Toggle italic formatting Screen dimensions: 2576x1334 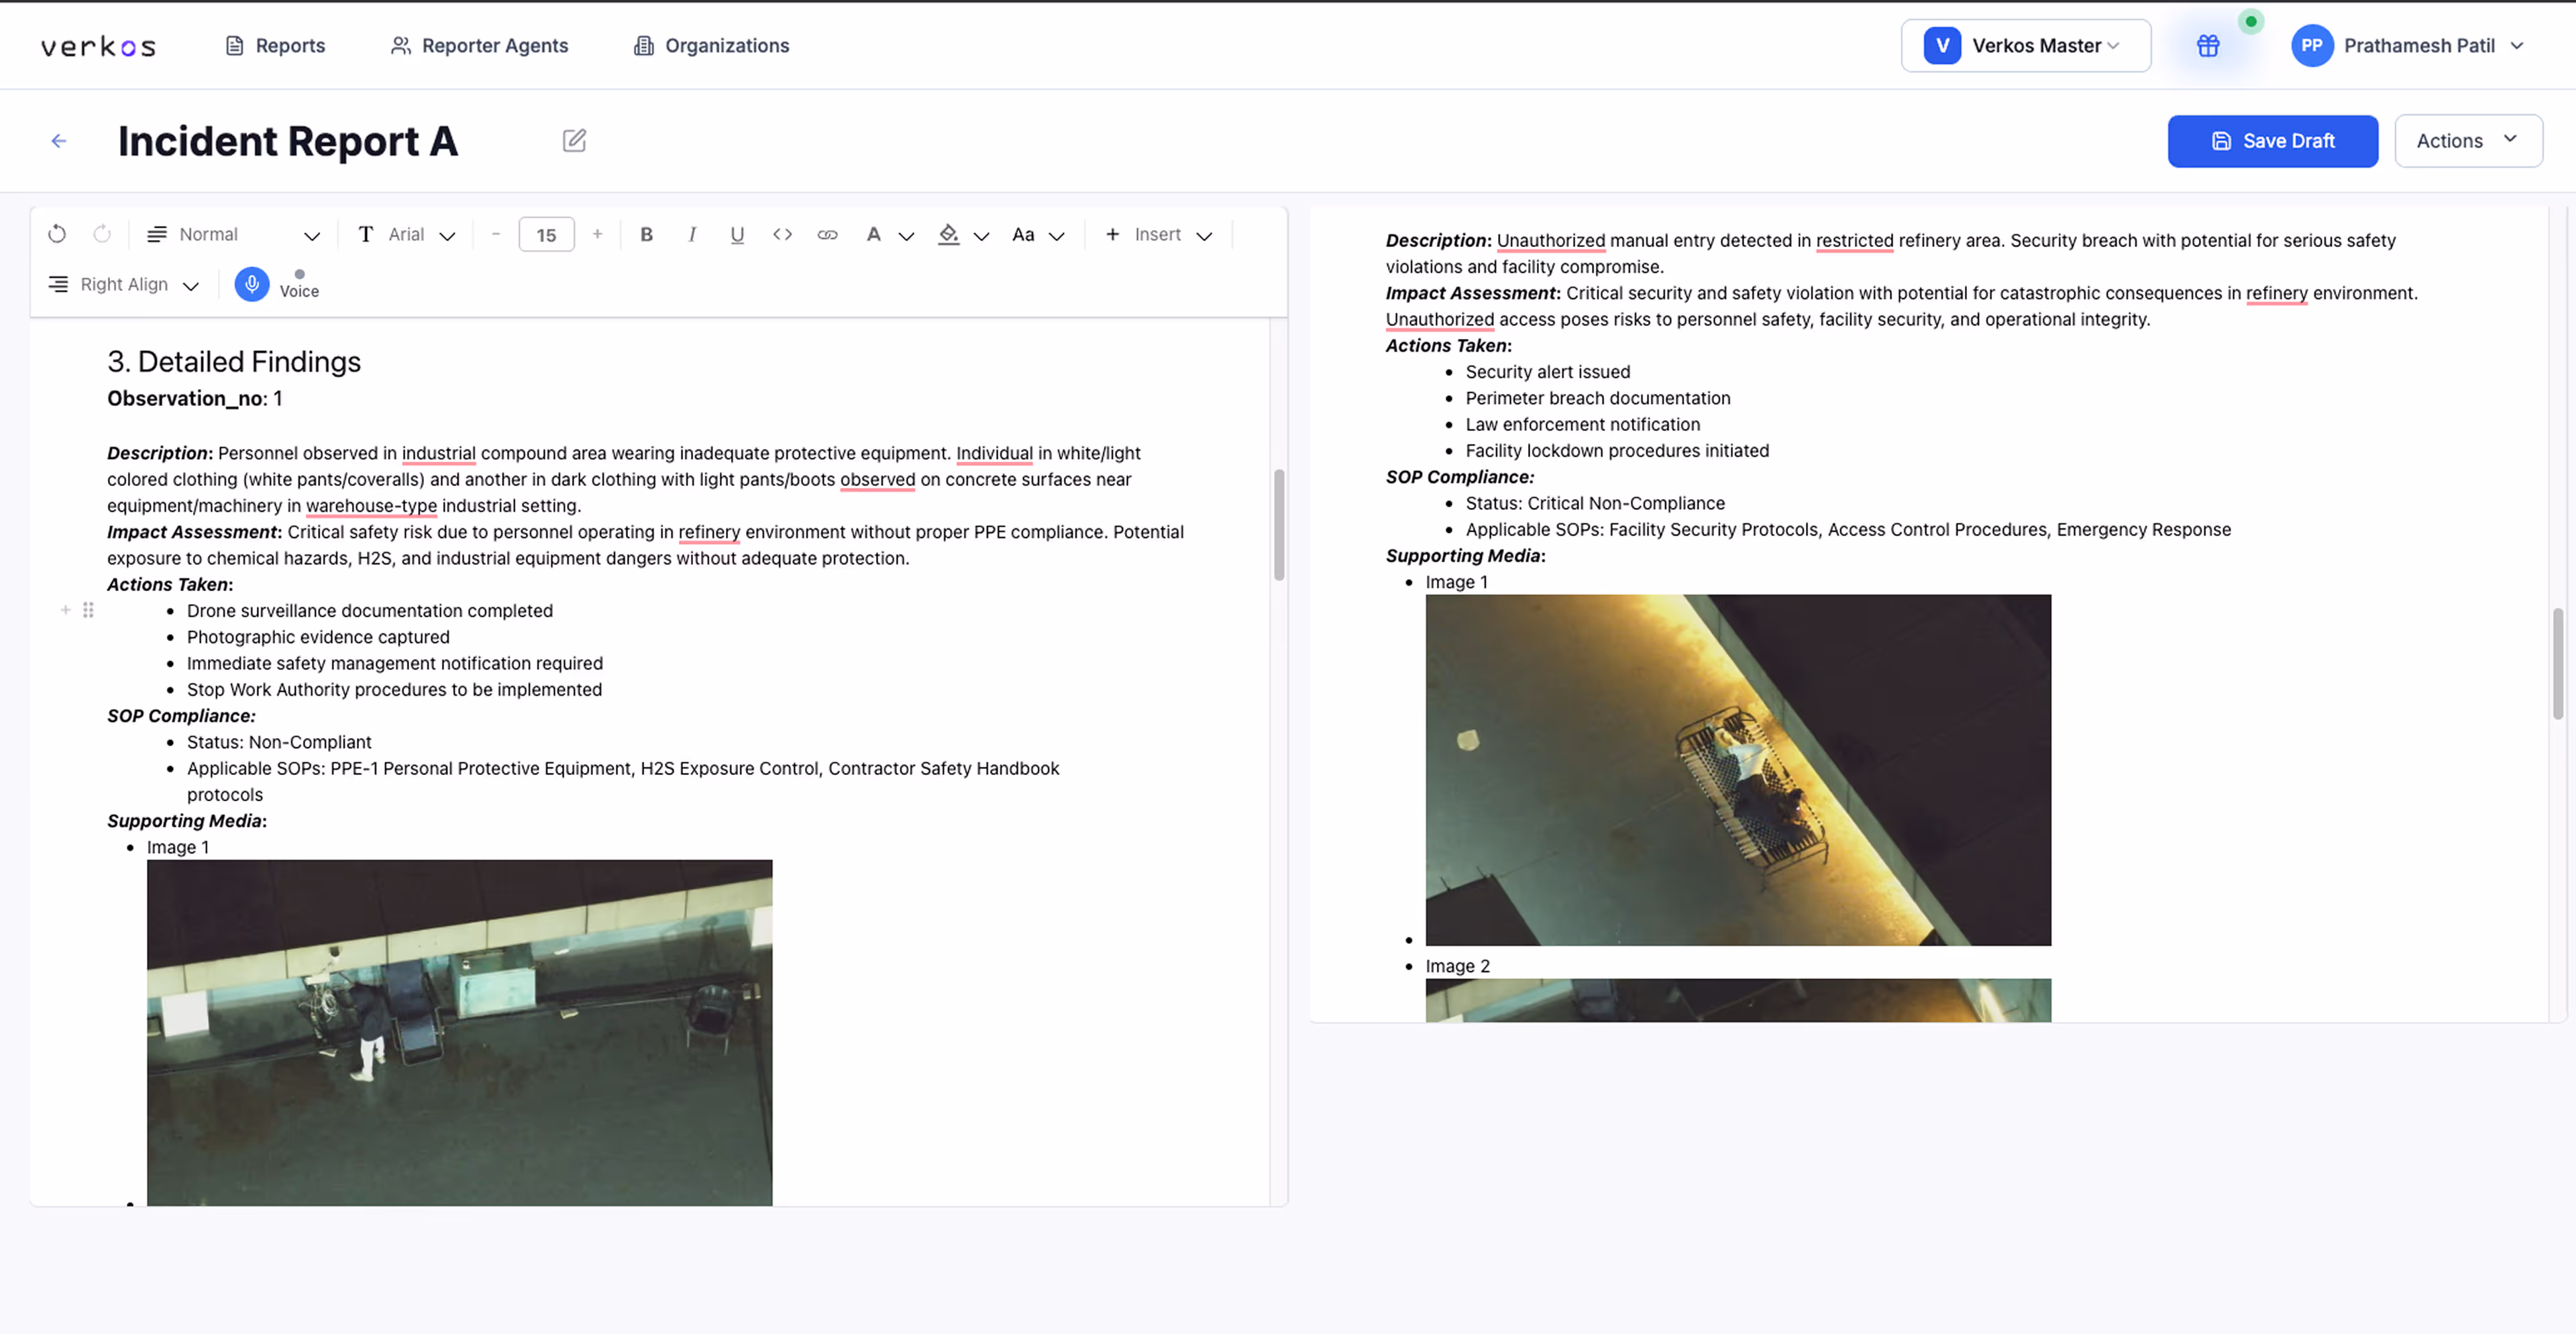(x=691, y=234)
